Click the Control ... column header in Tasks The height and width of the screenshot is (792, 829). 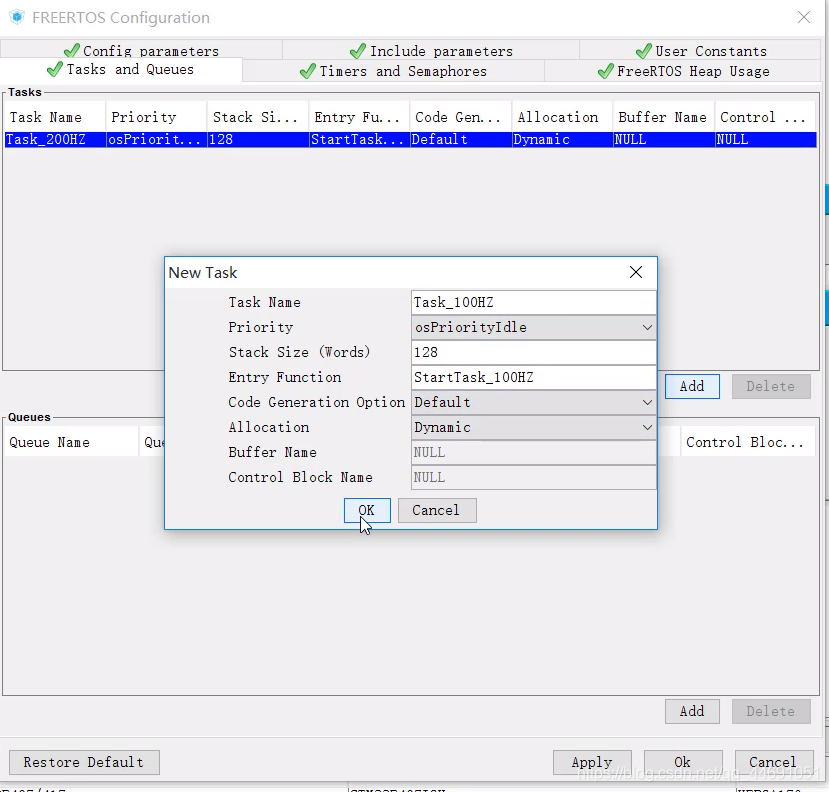click(766, 117)
